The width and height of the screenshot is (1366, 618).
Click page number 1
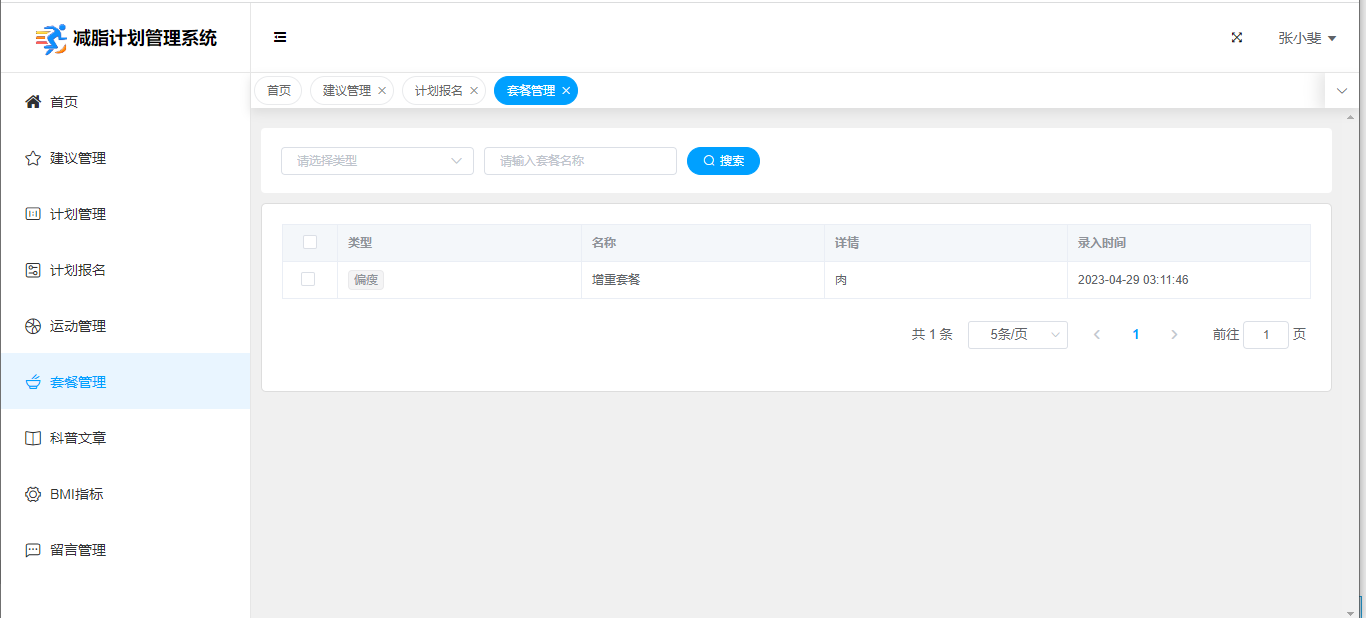1136,335
